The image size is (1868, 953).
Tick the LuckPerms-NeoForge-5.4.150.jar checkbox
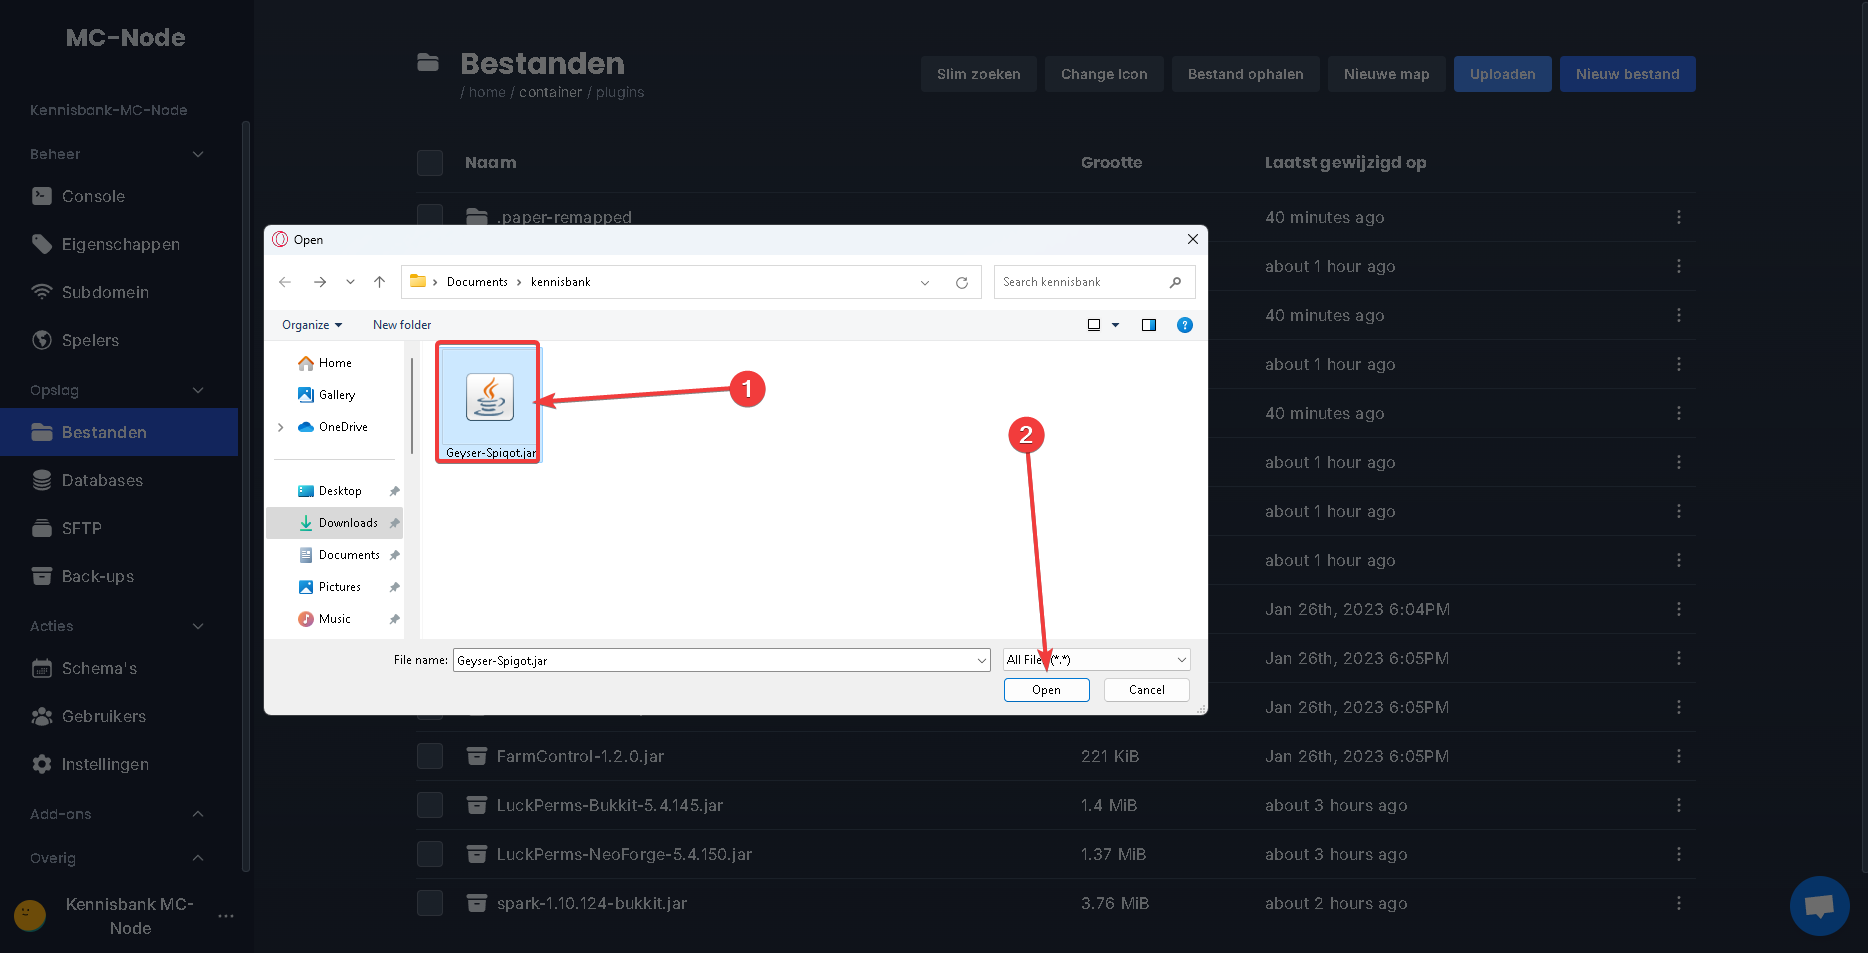(x=430, y=854)
